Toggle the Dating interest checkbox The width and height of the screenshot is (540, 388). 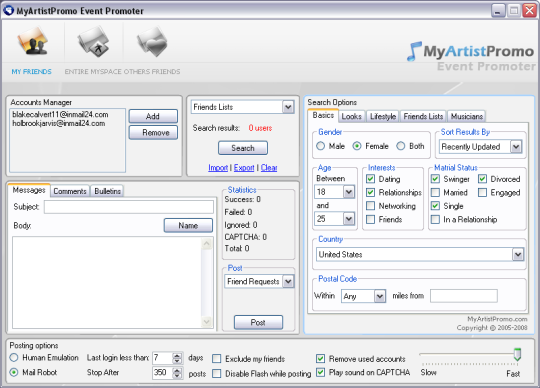tap(371, 179)
